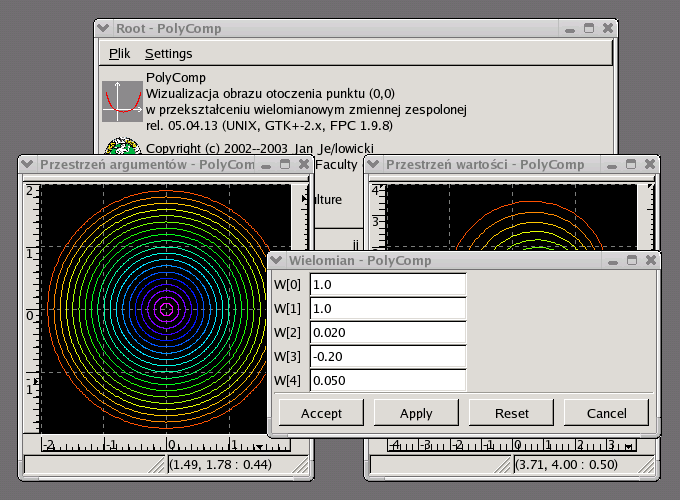Click the Copyright text in Root window
Image resolution: width=680 pixels, height=500 pixels.
point(260,148)
